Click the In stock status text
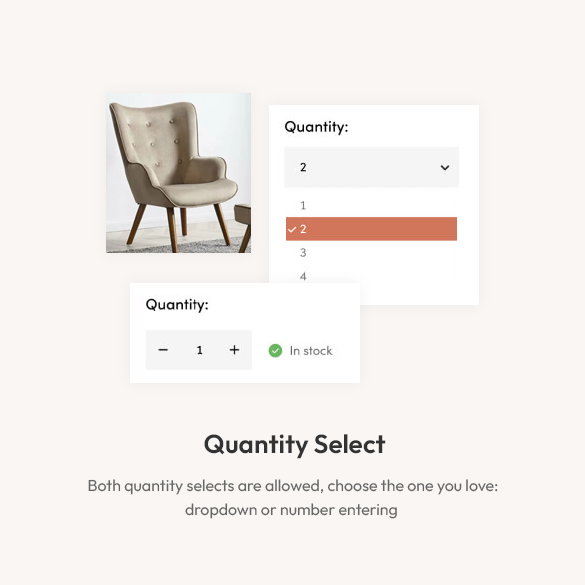Screen dimensions: 585x585 [311, 351]
